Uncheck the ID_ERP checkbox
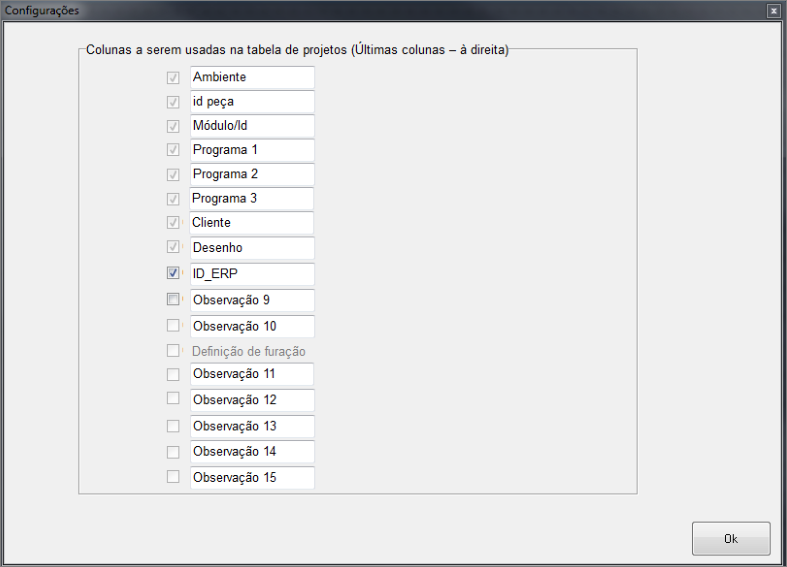Viewport: 787px width, 567px height. pos(173,273)
